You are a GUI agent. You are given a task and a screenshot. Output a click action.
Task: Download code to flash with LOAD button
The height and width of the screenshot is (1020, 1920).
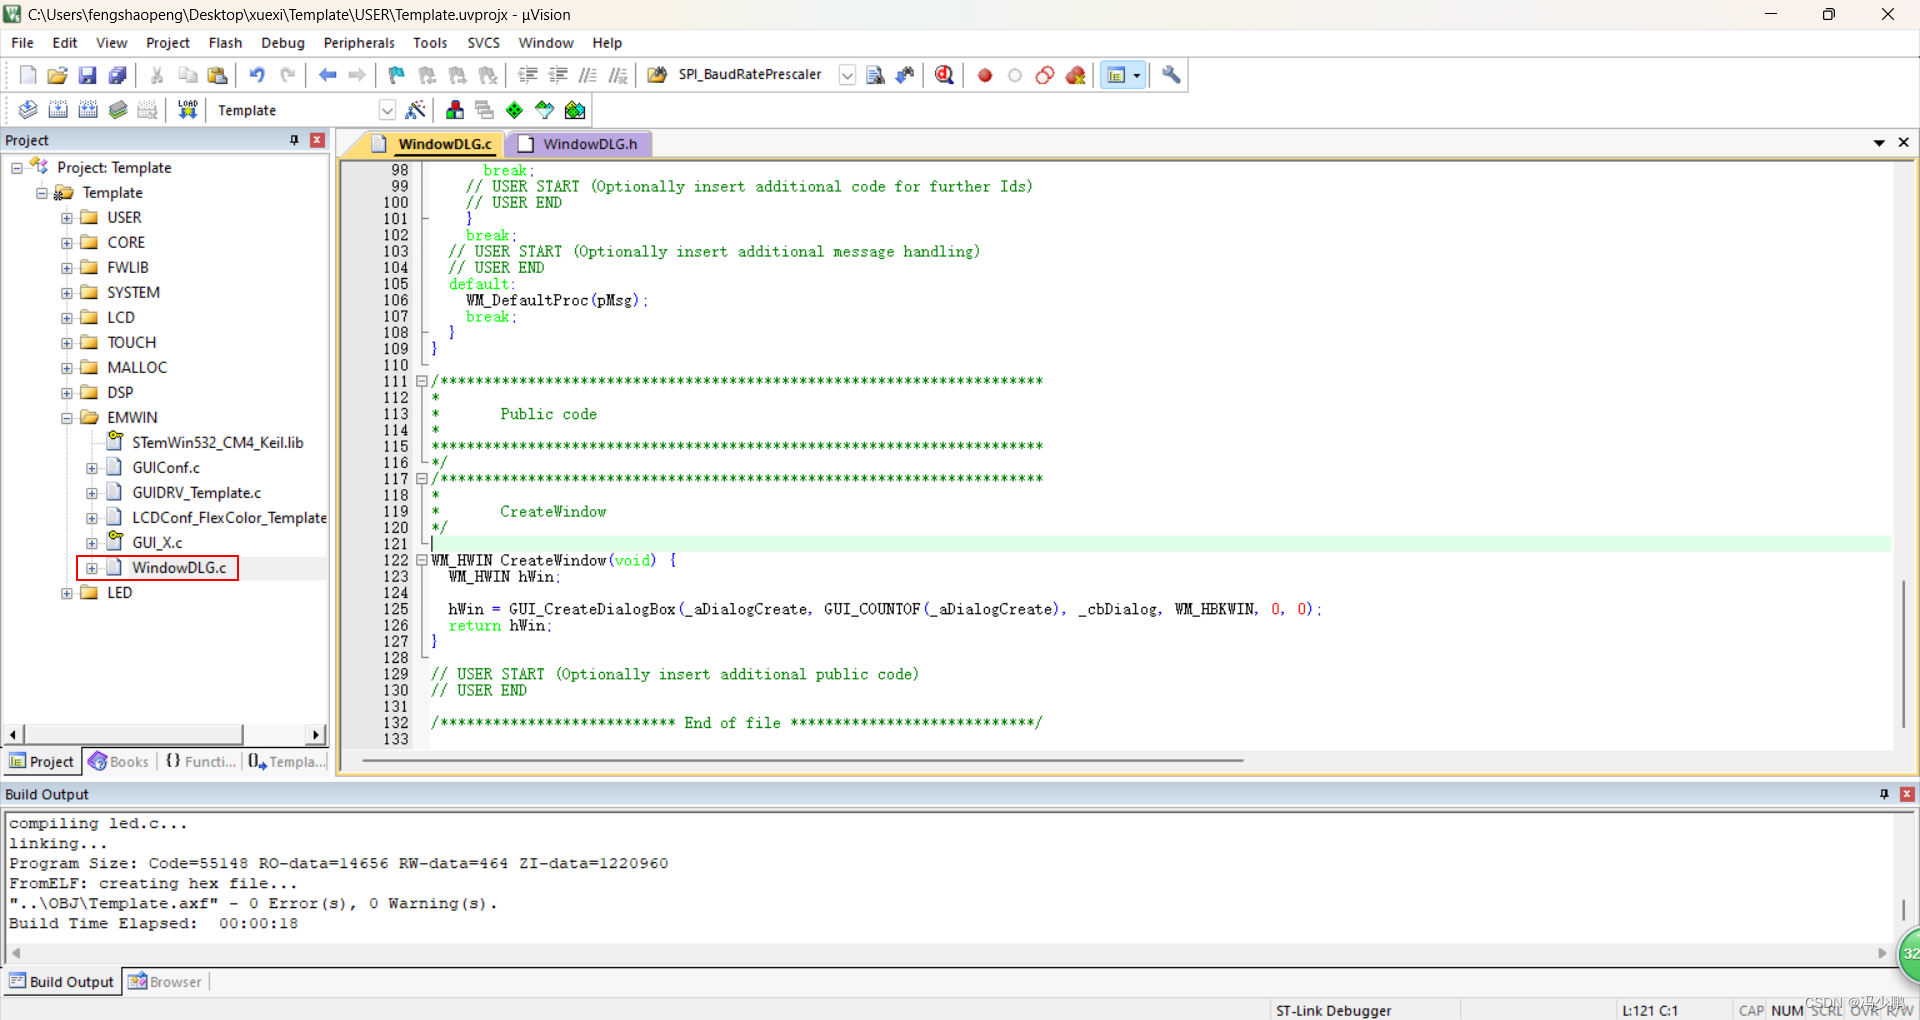187,110
